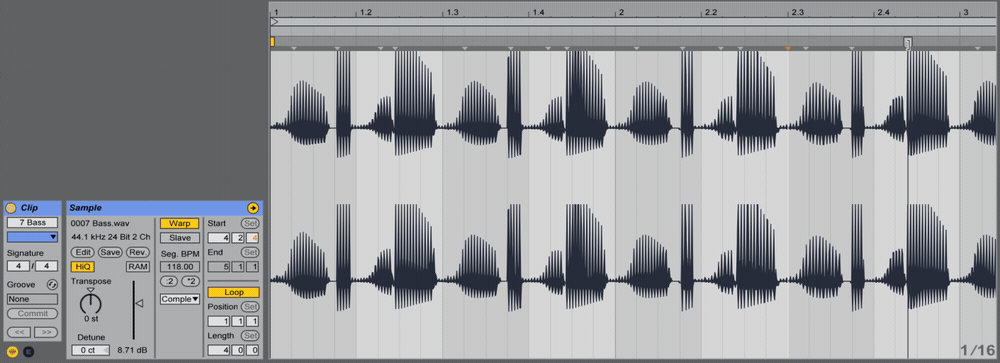1000x363 pixels.
Task: Click the Commit groove button
Action: click(x=32, y=314)
